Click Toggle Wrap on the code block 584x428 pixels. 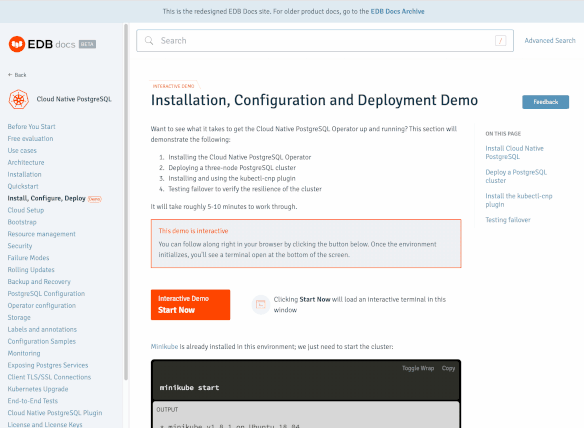(x=418, y=368)
